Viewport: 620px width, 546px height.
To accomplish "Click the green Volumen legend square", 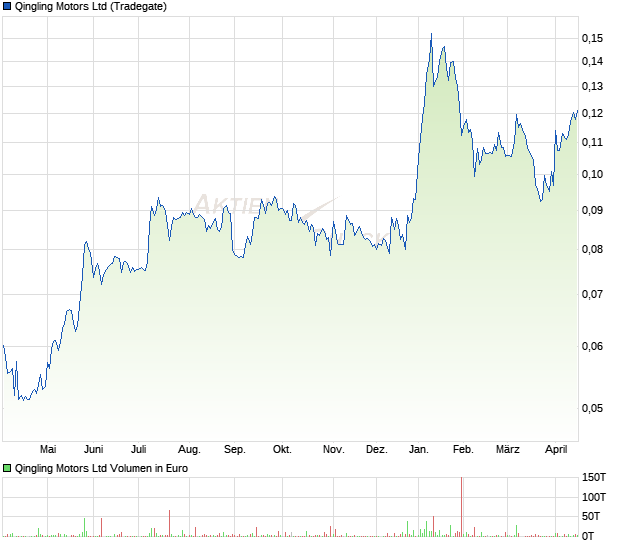I will (7, 468).
